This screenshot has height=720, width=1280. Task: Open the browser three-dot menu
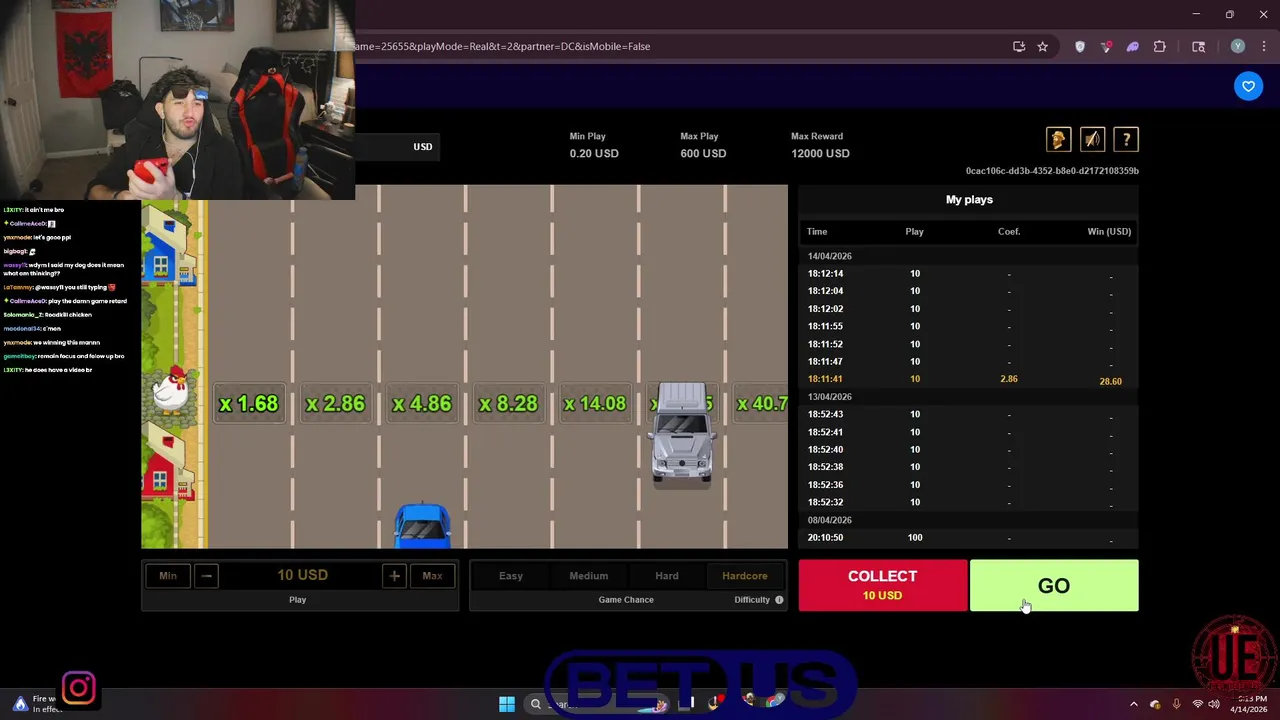tap(1262, 46)
